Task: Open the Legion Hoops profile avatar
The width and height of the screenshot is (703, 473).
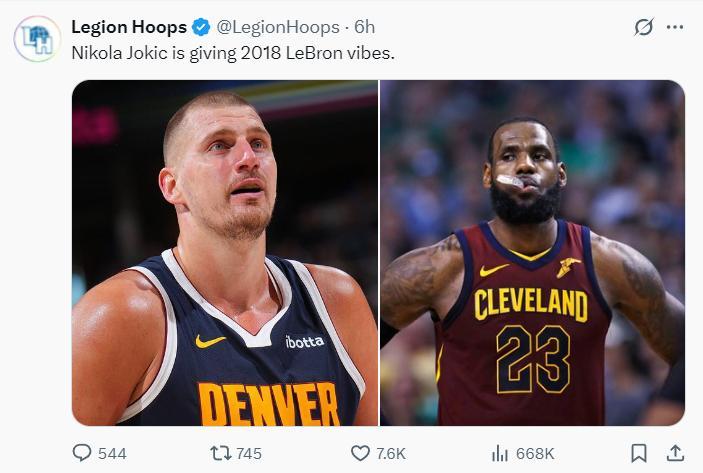Action: tap(37, 39)
